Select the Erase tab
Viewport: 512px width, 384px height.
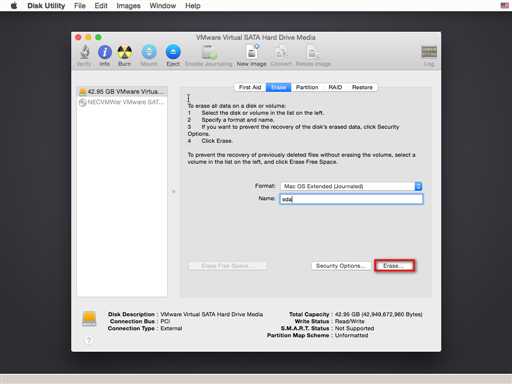pyautogui.click(x=278, y=87)
